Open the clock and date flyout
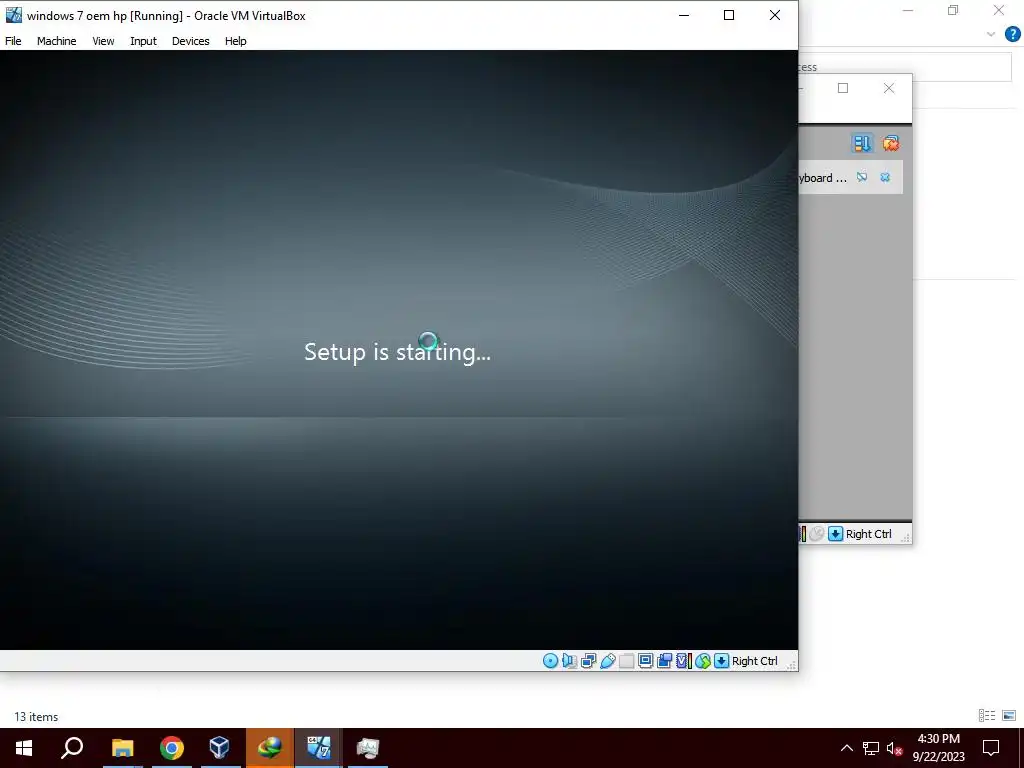This screenshot has width=1024, height=768. tap(938, 748)
